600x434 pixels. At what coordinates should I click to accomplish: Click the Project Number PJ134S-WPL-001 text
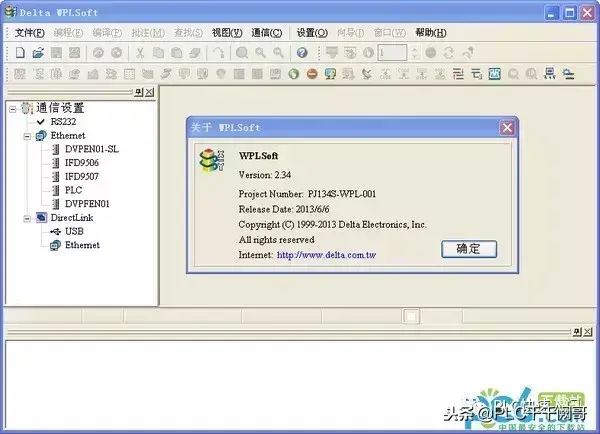click(307, 194)
